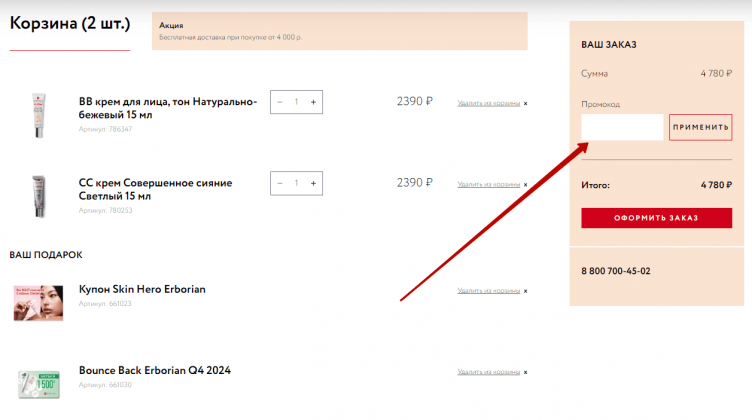Image resolution: width=752 pixels, height=420 pixels.
Task: Remove Купон Skin Hero via Удалить из корзины link
Action: click(488, 291)
